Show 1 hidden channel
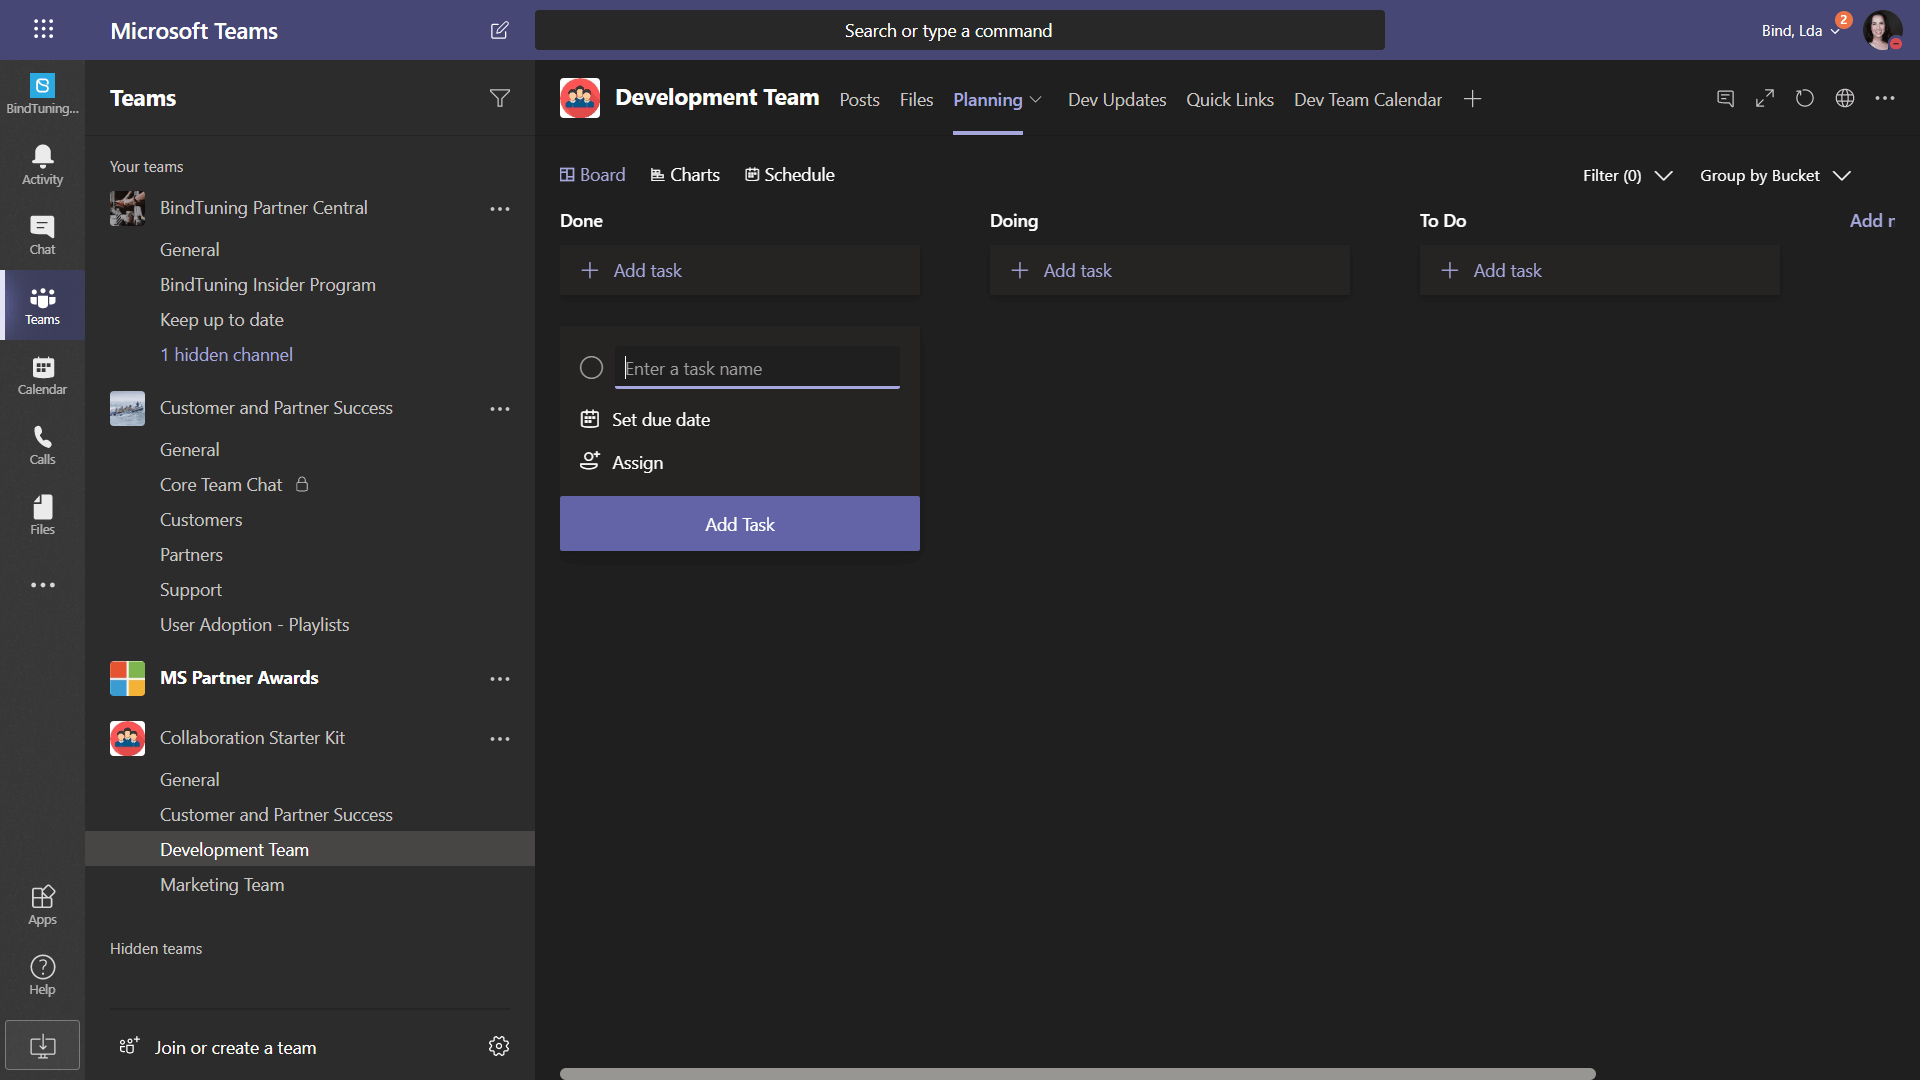The image size is (1920, 1080). (x=226, y=355)
